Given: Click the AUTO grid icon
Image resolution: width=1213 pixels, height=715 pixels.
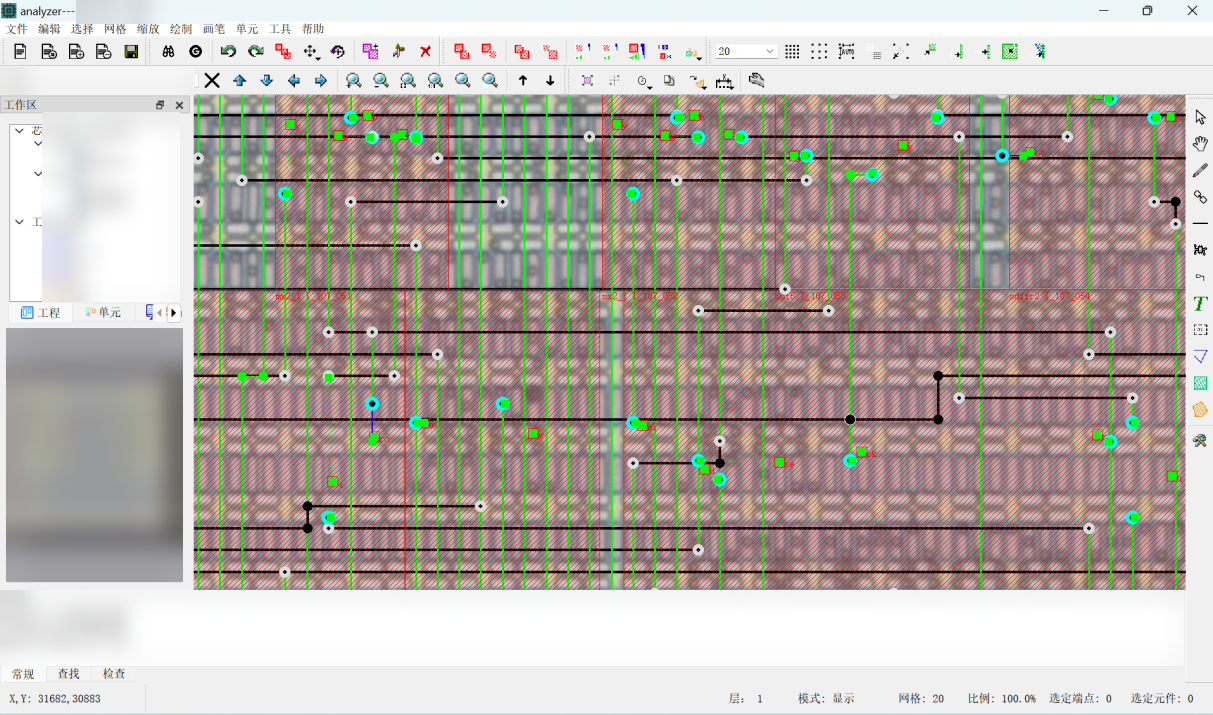Looking at the screenshot, I should (x=847, y=51).
